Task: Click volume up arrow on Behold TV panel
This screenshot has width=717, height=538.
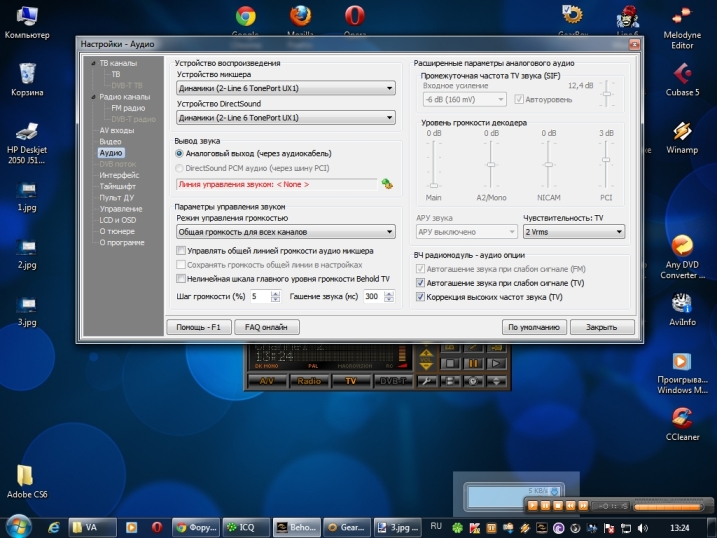Action: click(427, 353)
